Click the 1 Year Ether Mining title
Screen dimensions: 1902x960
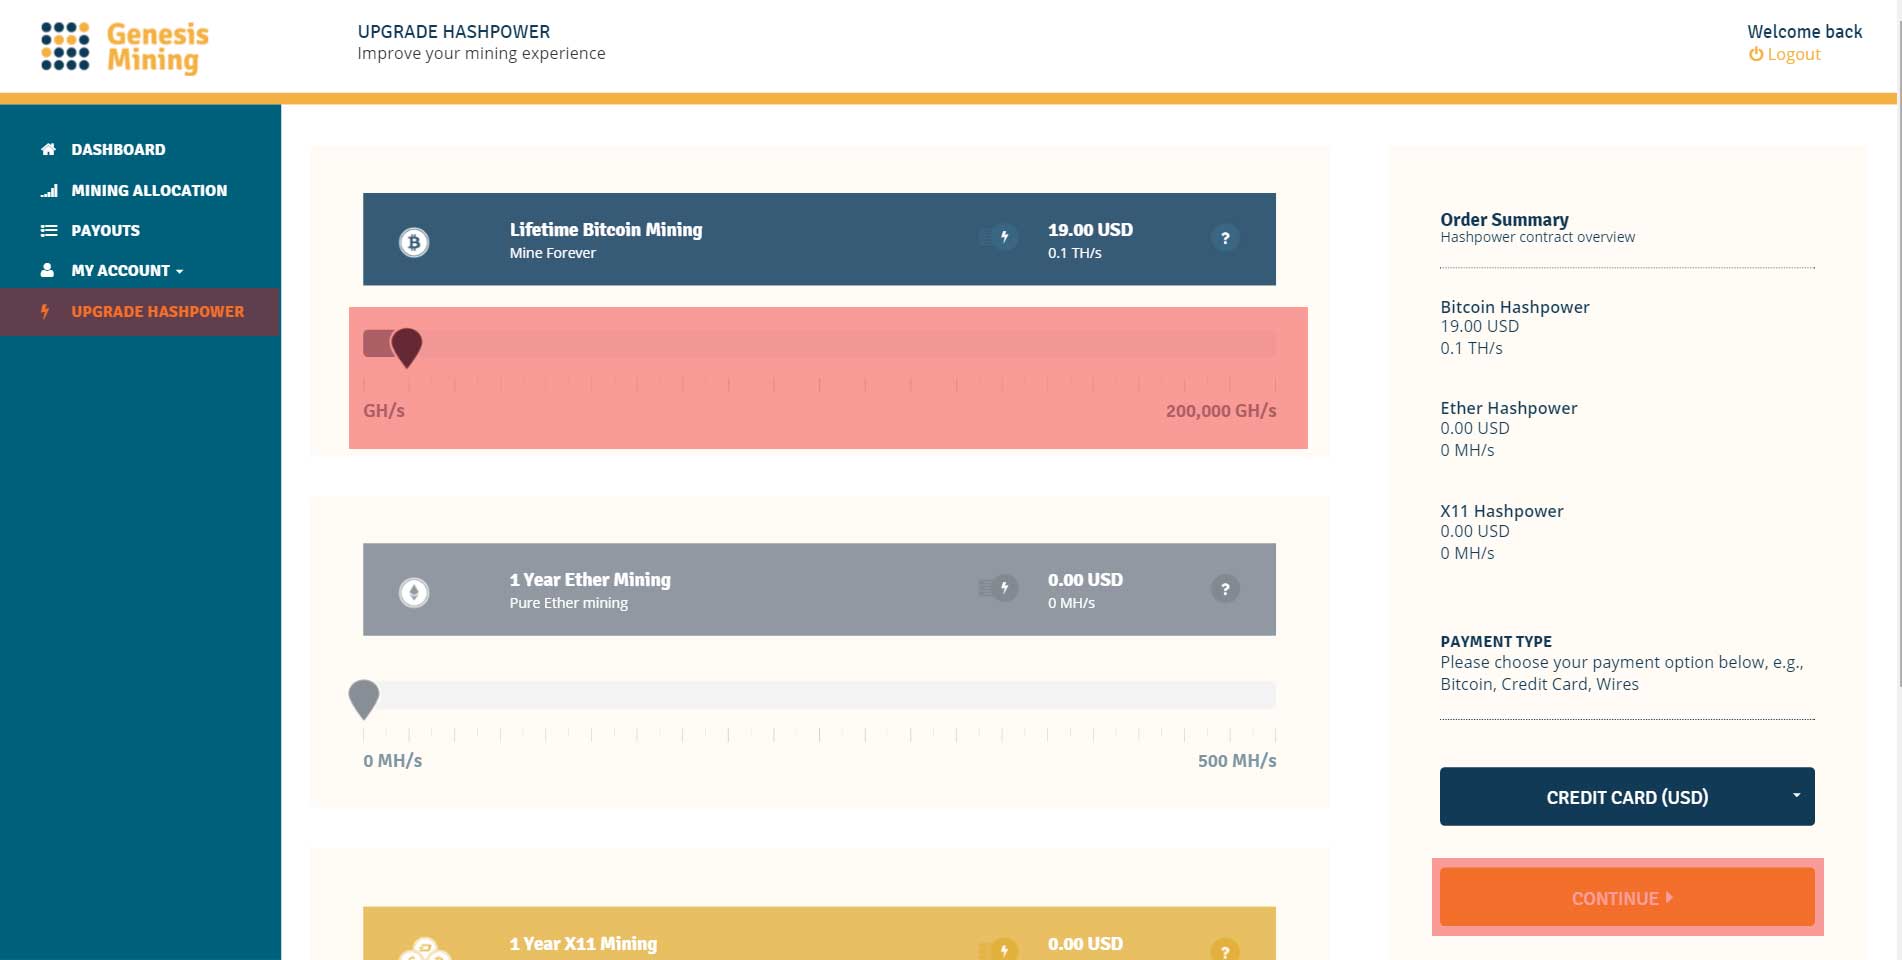(x=590, y=579)
